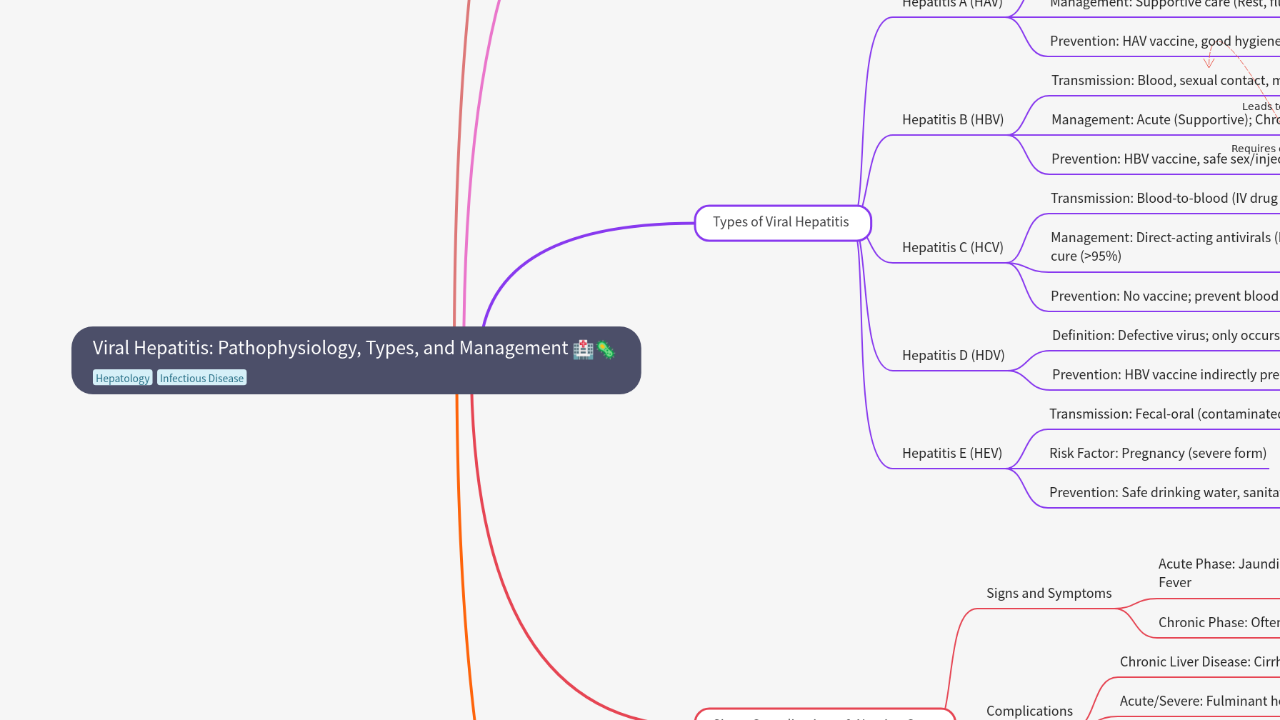Screen dimensions: 1280x720
Task: Click the Hepatitis E (HEV) node
Action: tap(951, 453)
